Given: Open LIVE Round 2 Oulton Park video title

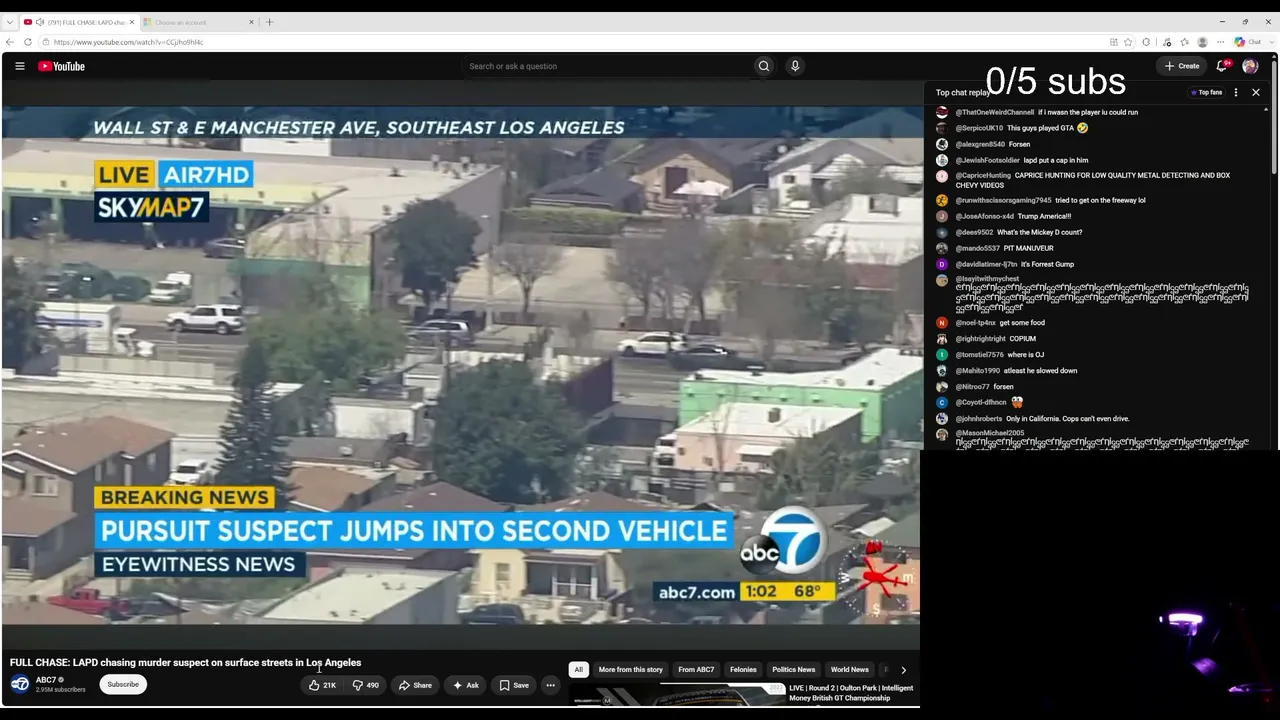Looking at the screenshot, I should point(851,693).
